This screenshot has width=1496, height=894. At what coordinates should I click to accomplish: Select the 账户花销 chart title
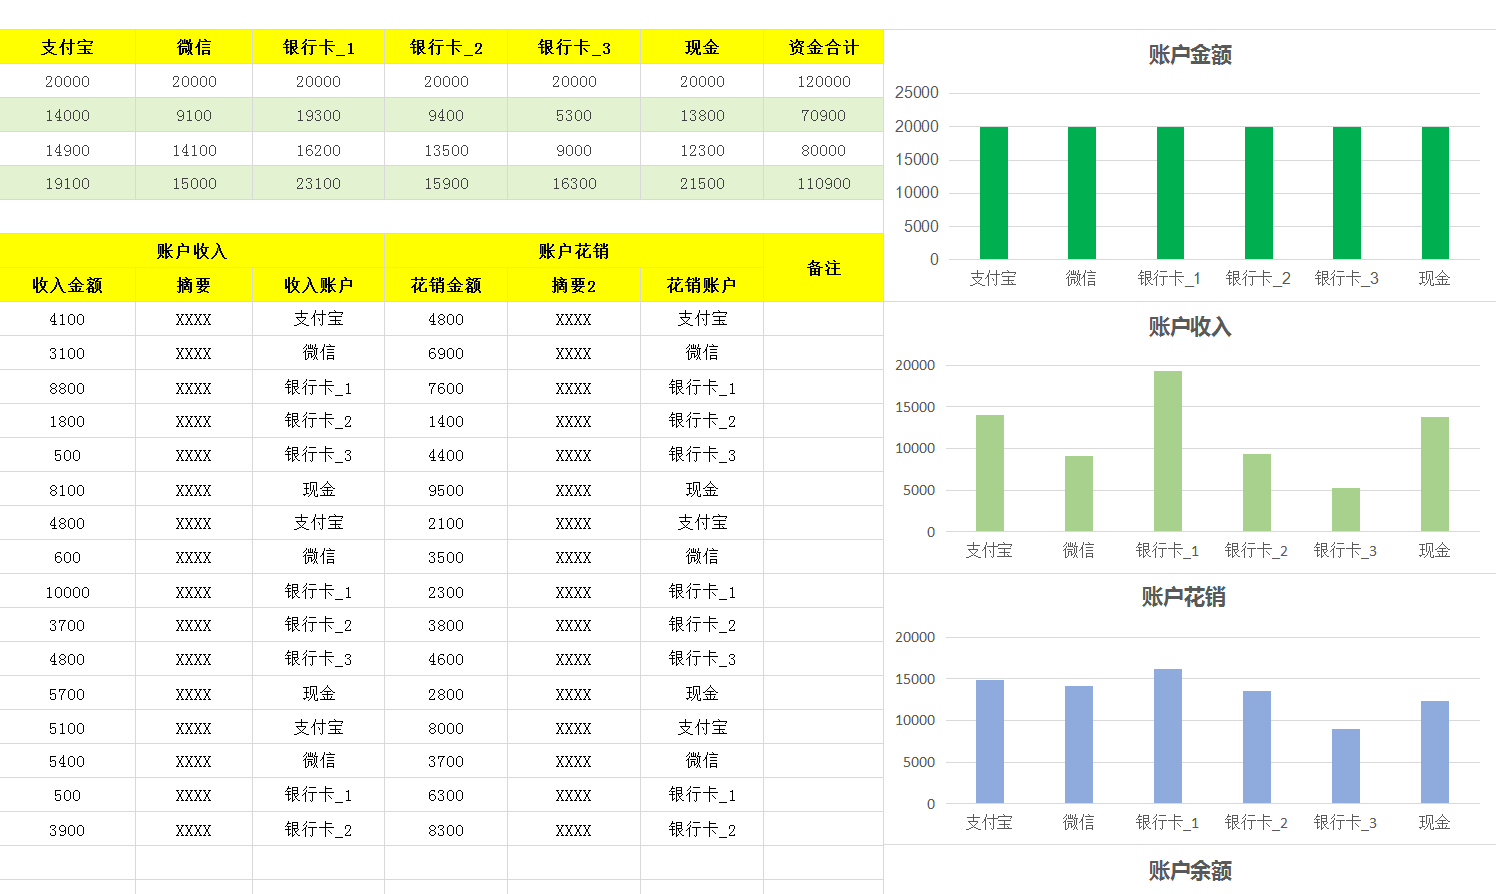click(1184, 597)
